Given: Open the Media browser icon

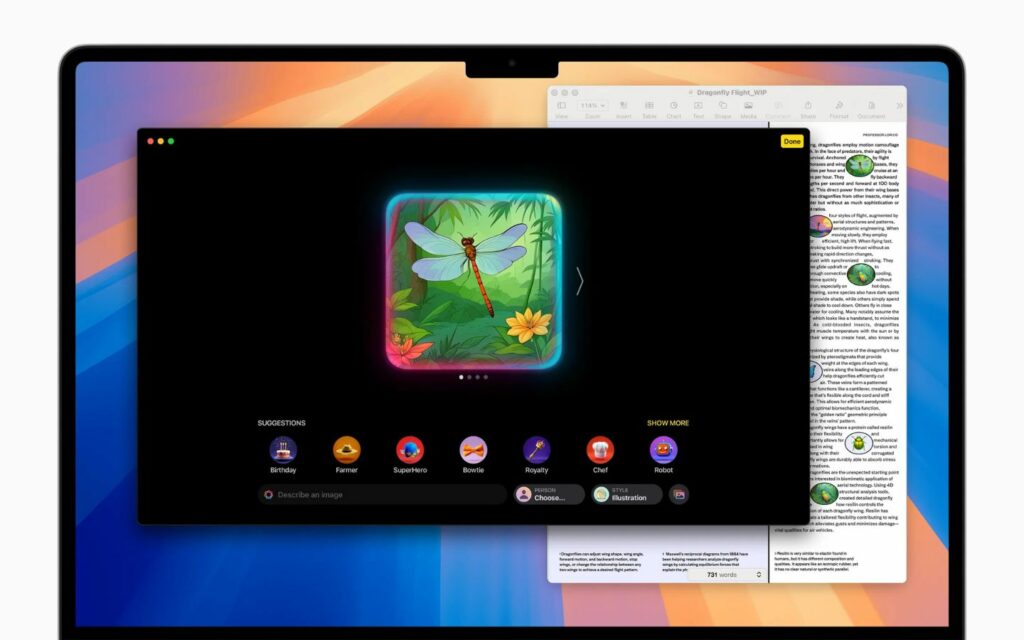Looking at the screenshot, I should (748, 106).
